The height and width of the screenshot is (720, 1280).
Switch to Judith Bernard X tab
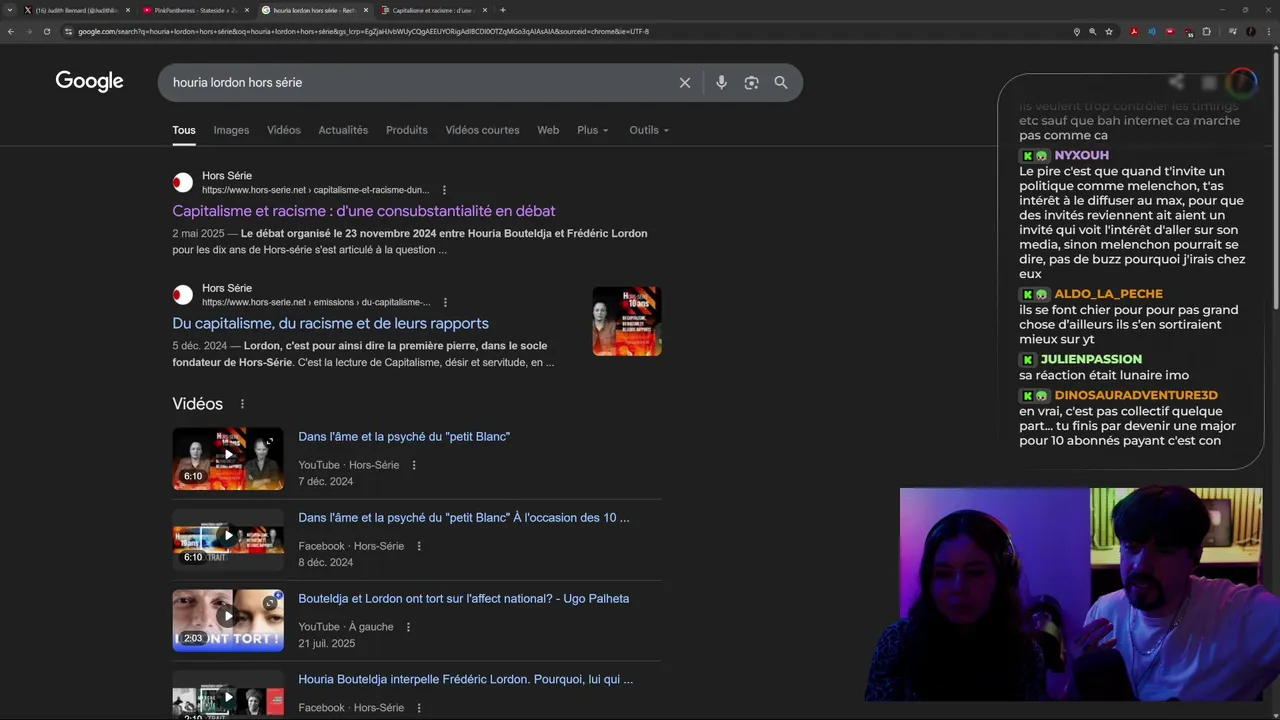76,10
